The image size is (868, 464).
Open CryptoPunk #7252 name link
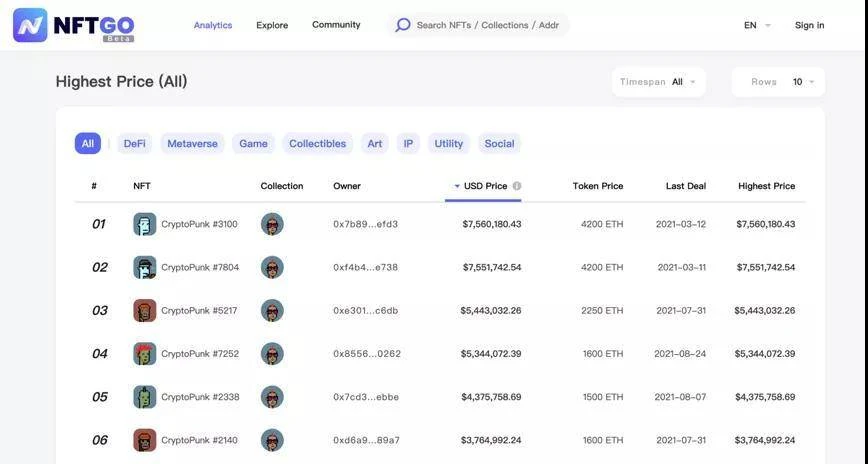[200, 354]
